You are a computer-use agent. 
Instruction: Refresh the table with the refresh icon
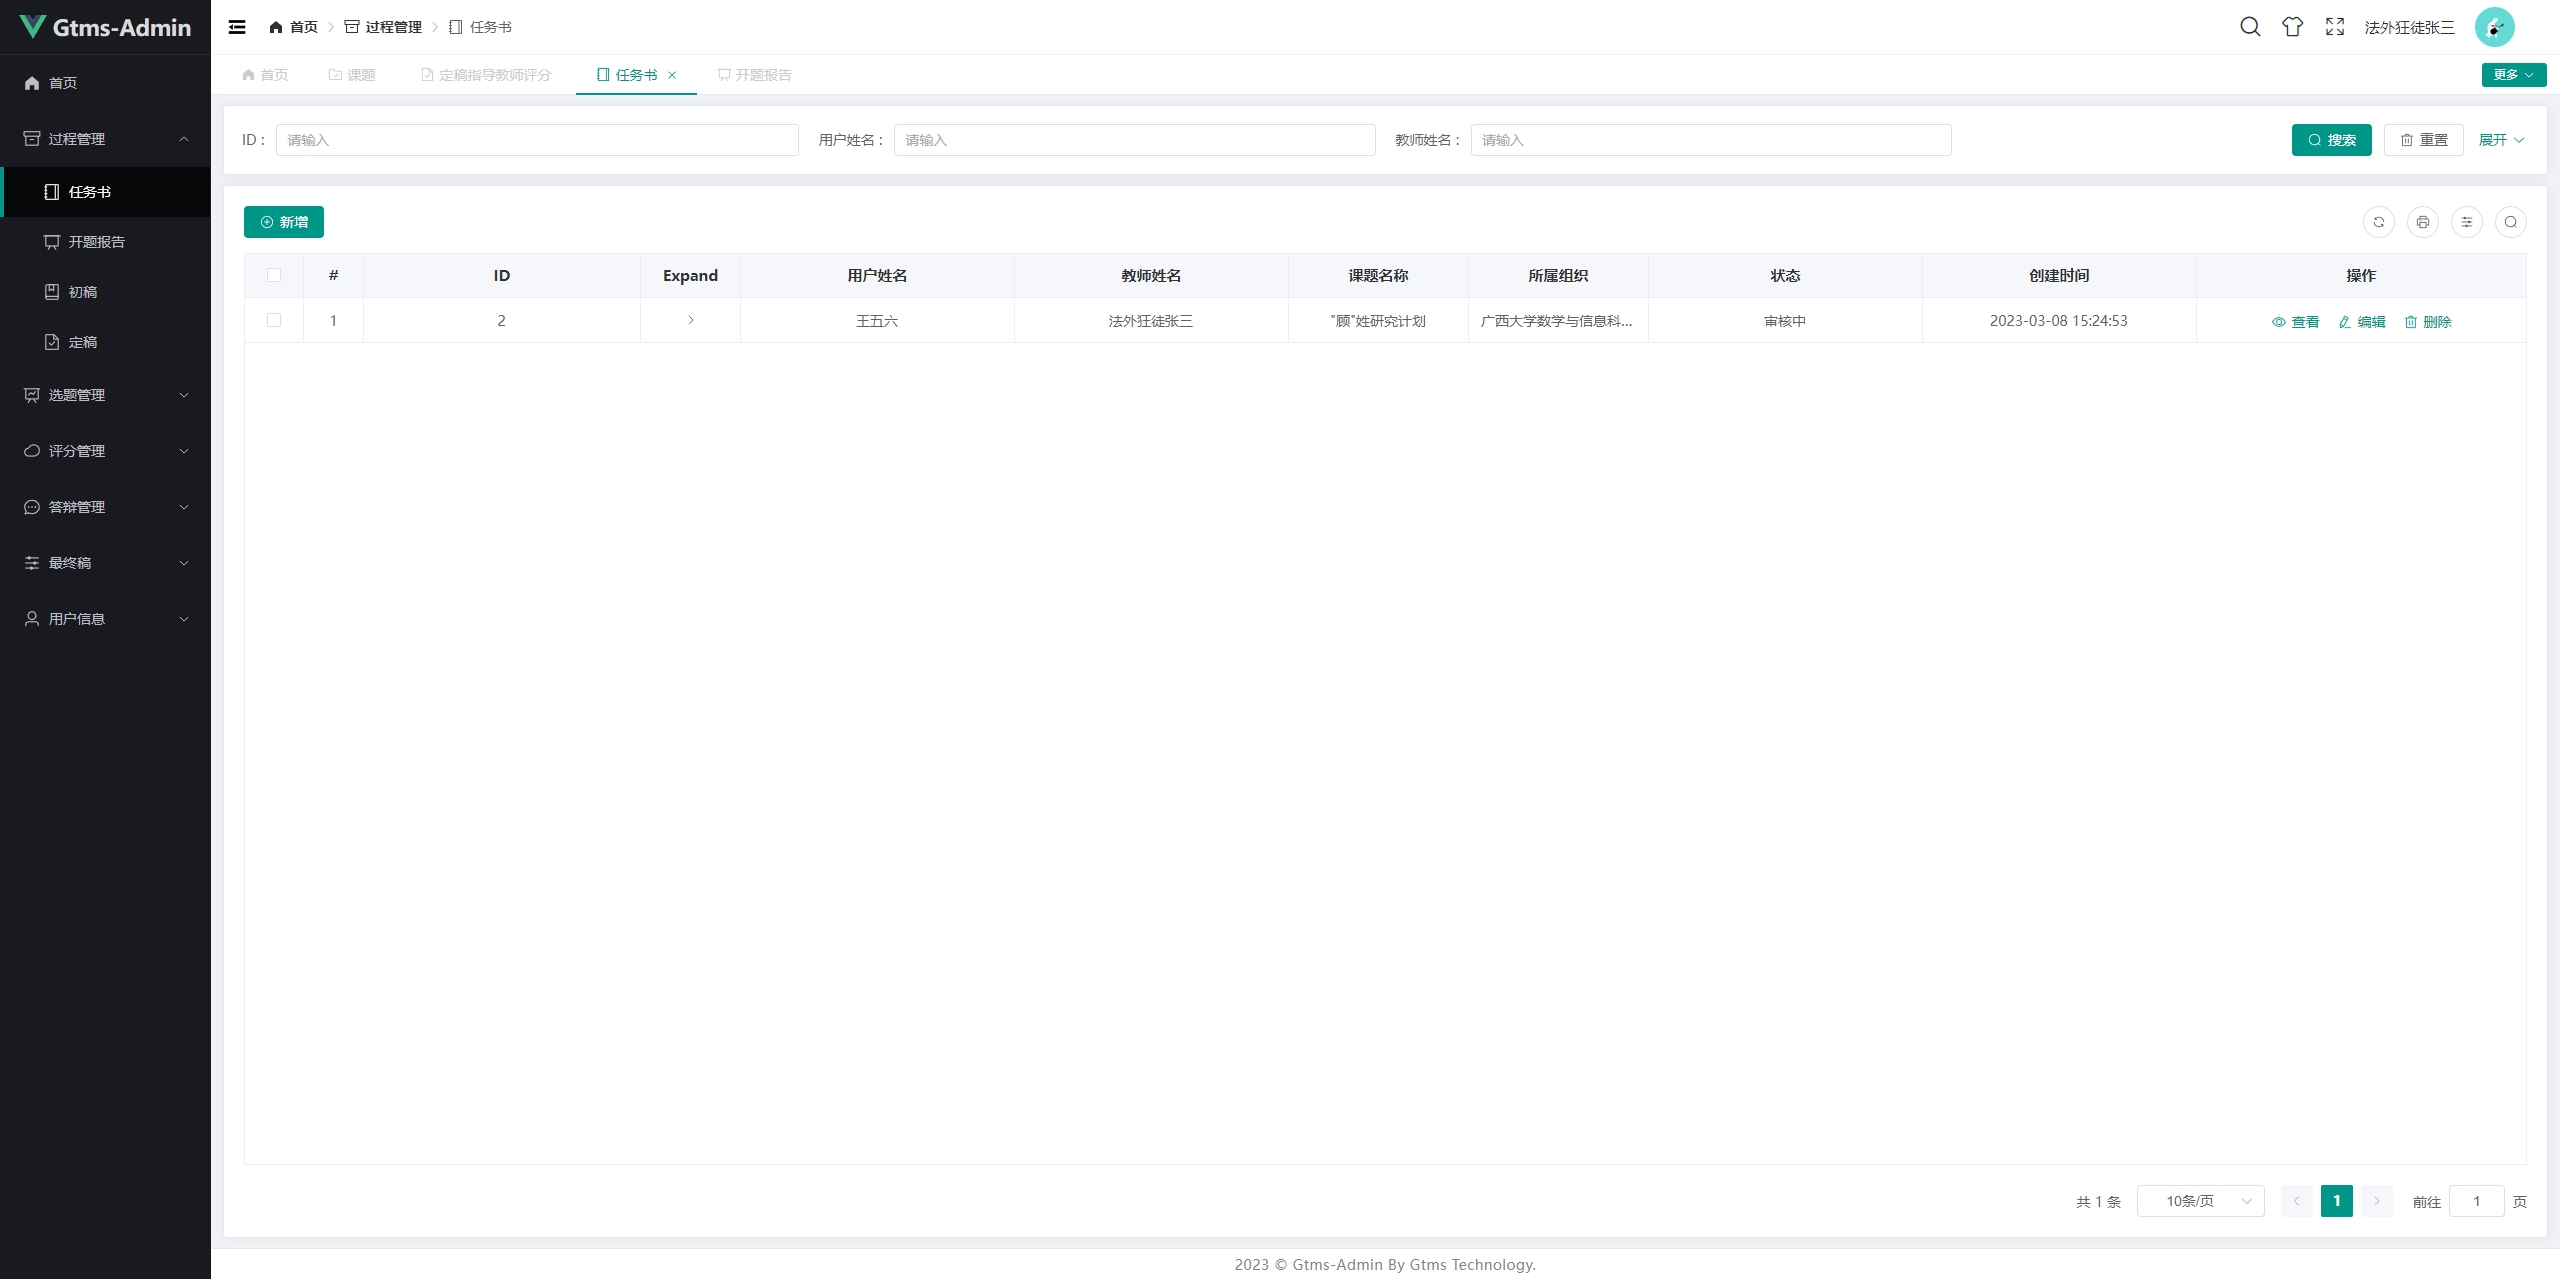(x=2379, y=222)
